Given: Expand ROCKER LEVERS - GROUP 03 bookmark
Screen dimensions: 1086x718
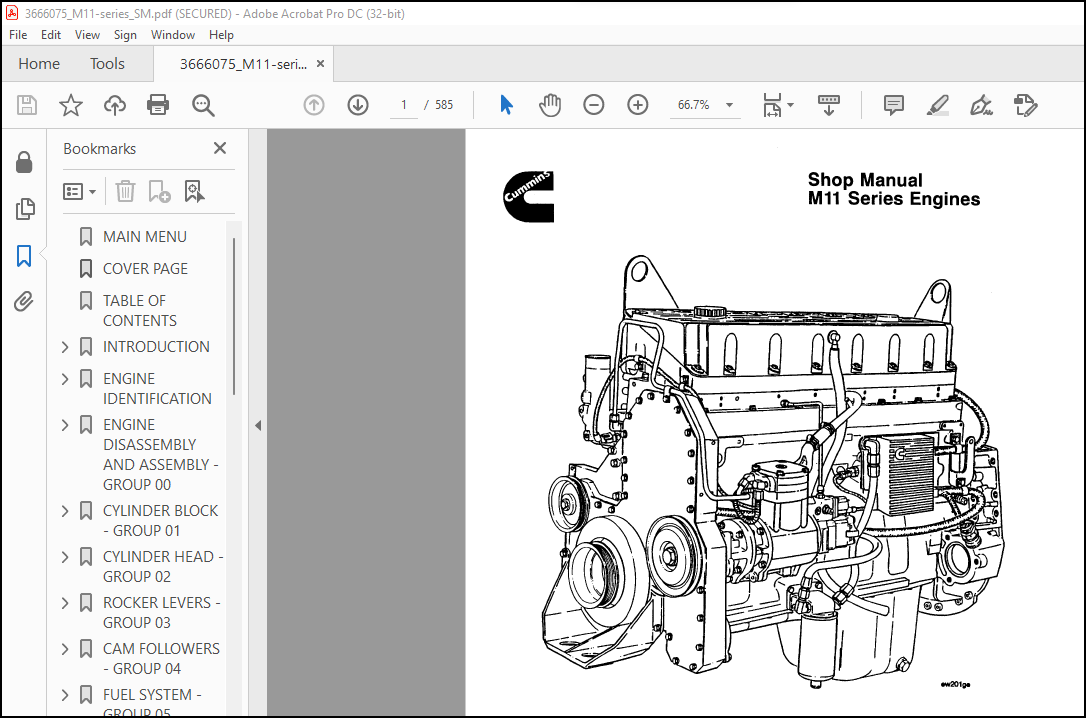Looking at the screenshot, I should coord(65,603).
